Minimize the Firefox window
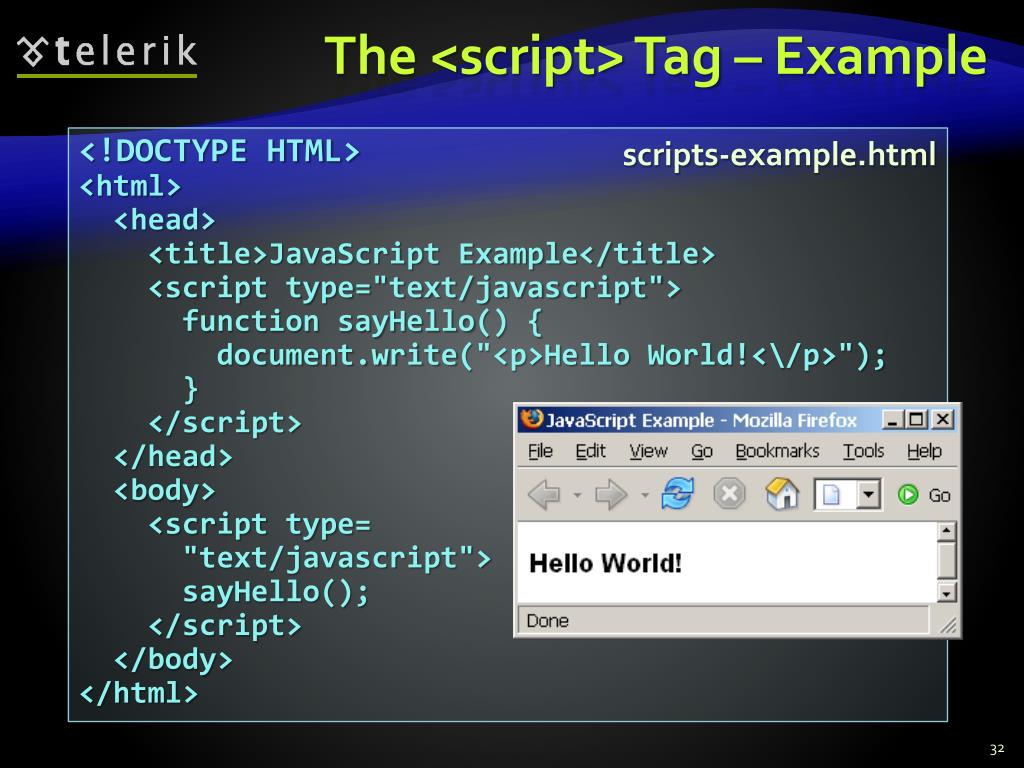The width and height of the screenshot is (1024, 768). point(892,419)
